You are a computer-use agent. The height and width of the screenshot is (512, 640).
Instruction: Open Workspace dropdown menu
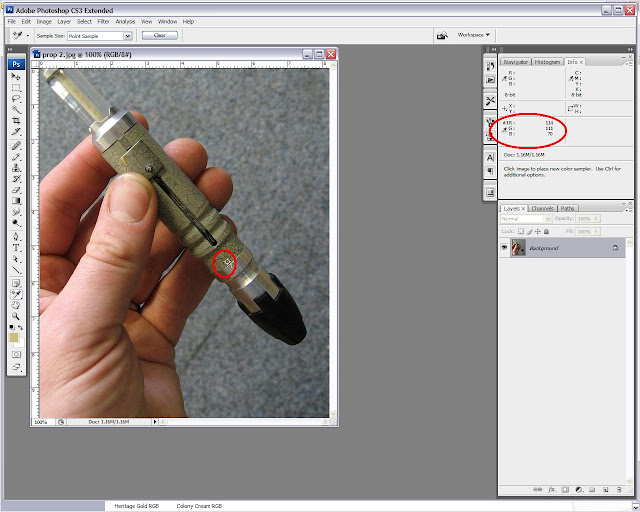coord(473,35)
